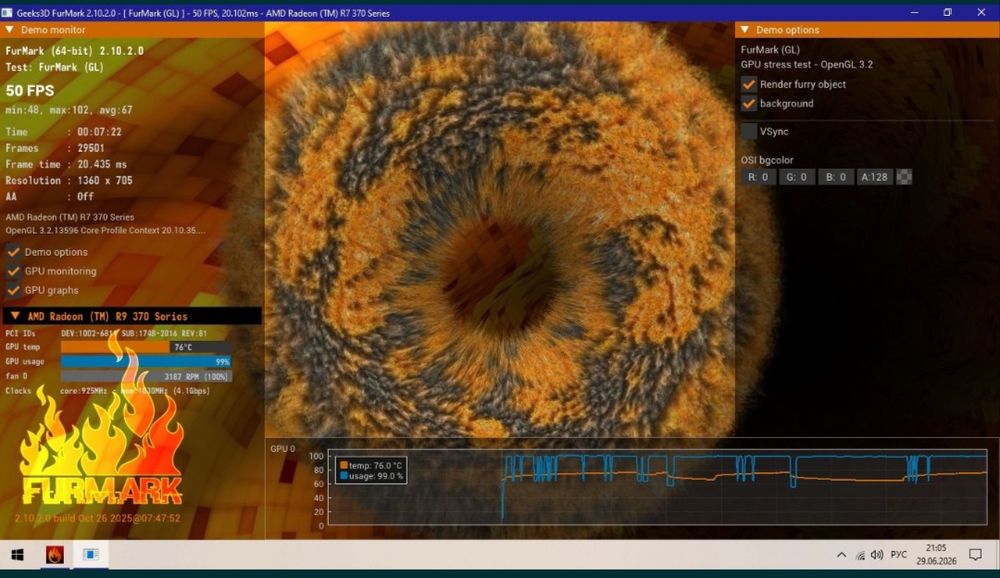
Task: Select the second taskbar window icon
Action: point(91,554)
